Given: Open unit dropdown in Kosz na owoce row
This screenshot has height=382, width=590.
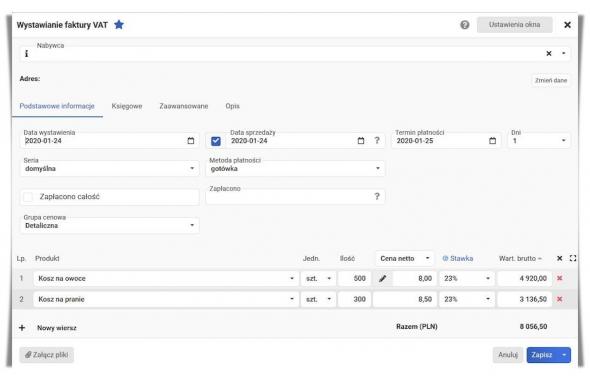Looking at the screenshot, I should click(x=329, y=279).
